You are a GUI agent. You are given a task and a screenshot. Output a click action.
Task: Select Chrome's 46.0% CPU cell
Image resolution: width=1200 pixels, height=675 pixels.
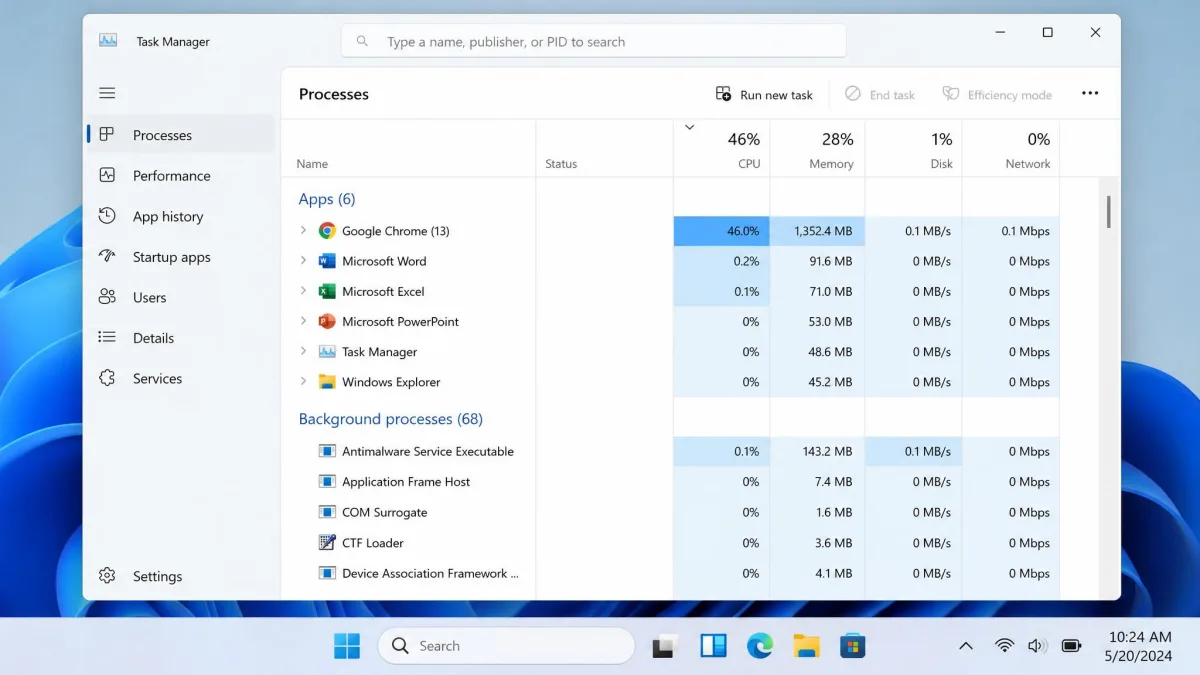721,231
